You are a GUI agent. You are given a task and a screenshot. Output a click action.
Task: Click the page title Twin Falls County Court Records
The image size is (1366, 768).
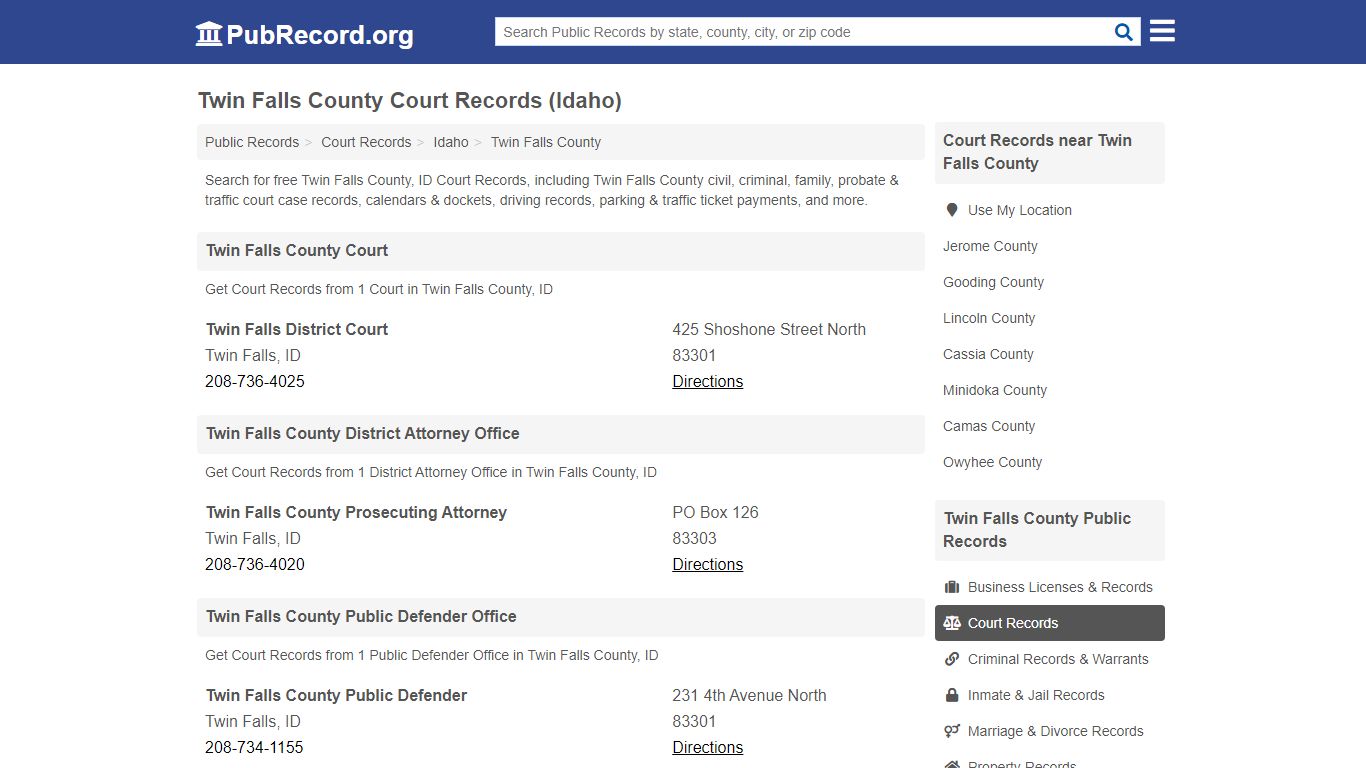pos(410,100)
